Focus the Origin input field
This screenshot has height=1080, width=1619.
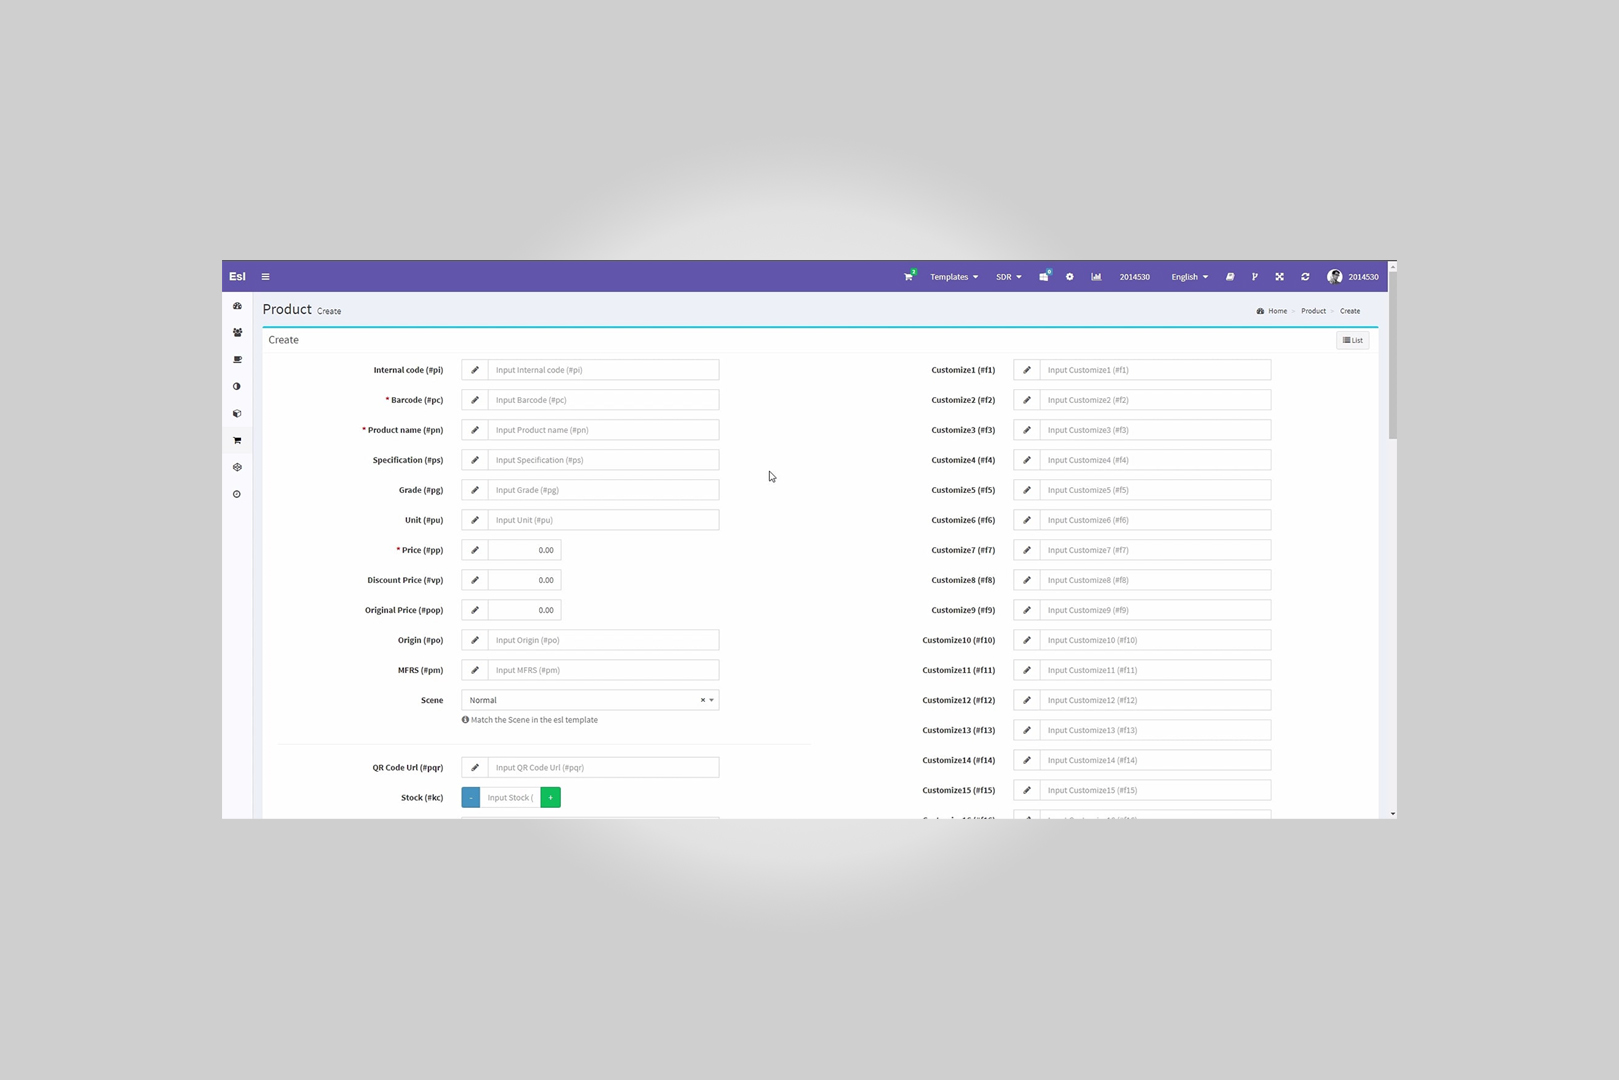603,640
